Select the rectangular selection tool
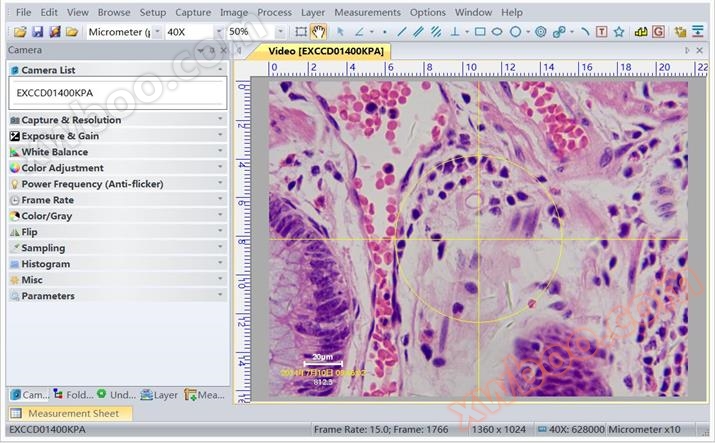The image size is (715, 443). click(x=300, y=32)
